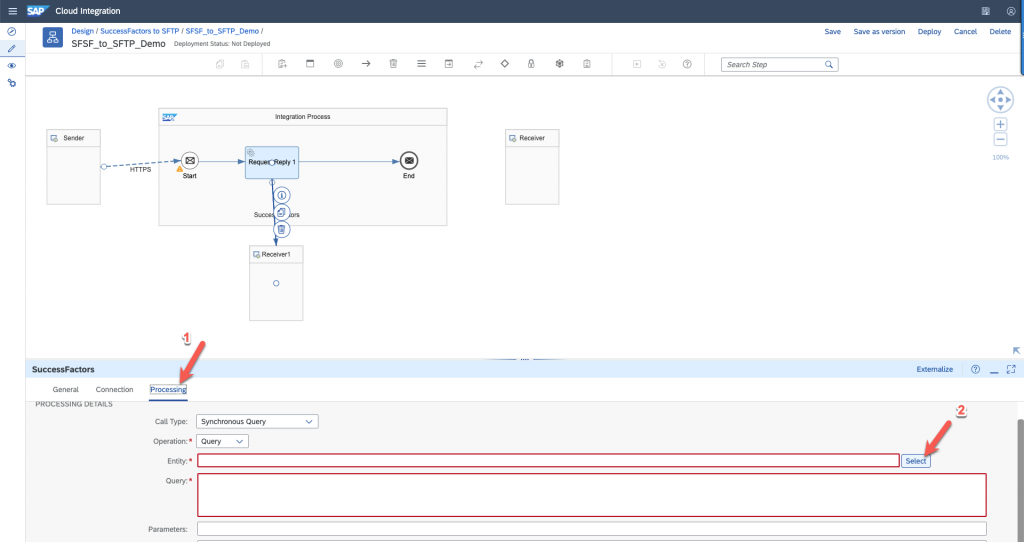The width and height of the screenshot is (1024, 542).
Task: Click the information icon below Request Reply
Action: pos(282,195)
